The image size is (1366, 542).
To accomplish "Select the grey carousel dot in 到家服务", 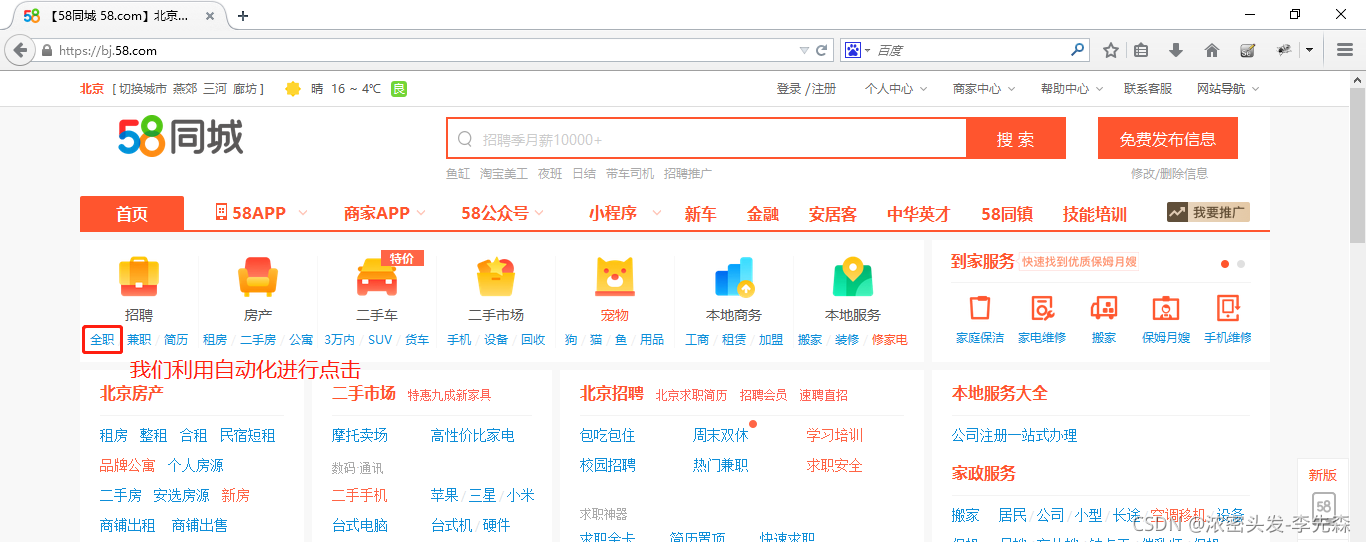I will [1241, 264].
